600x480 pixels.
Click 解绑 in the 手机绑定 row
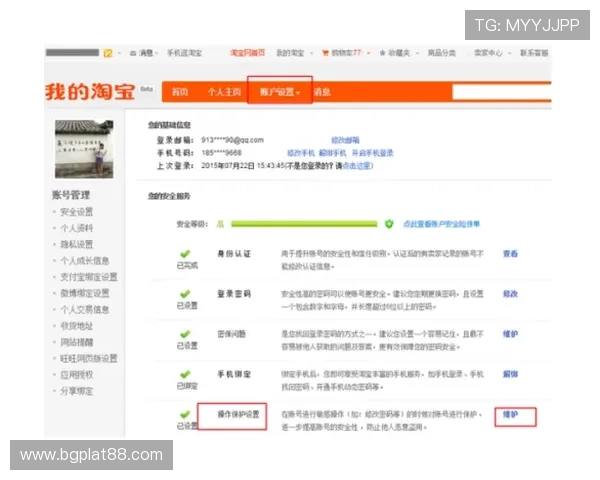510,374
